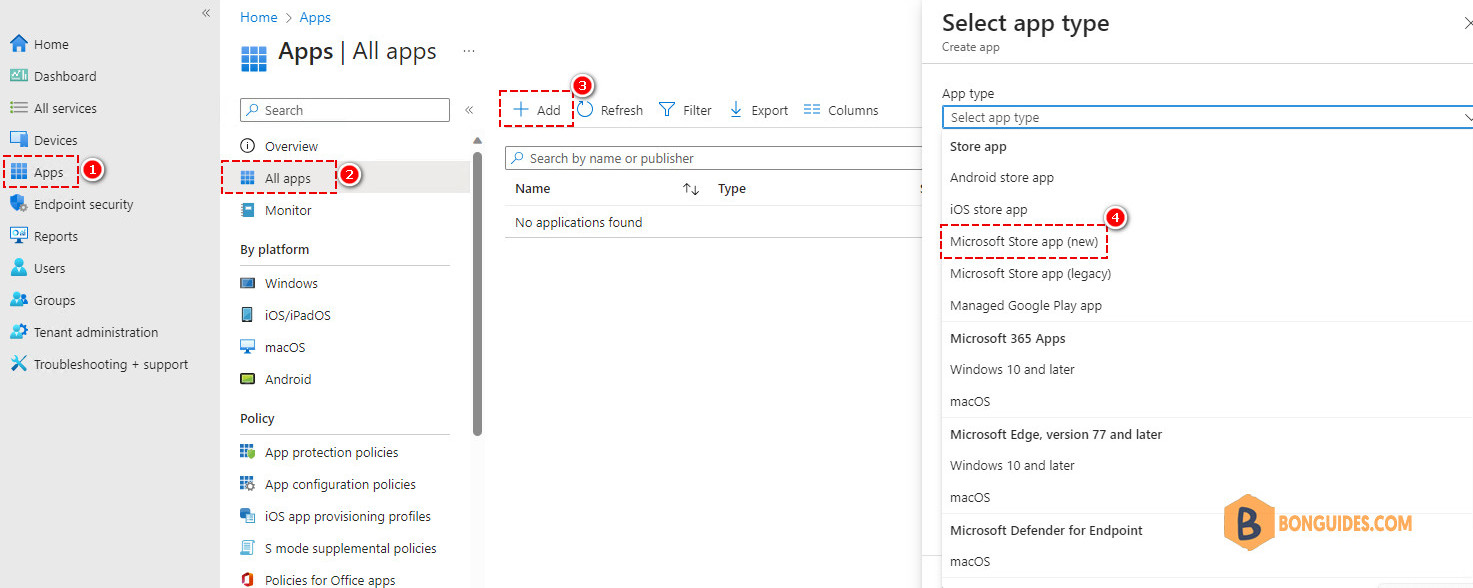
Task: Select the macOS platform item under By platform
Action: tap(273, 347)
